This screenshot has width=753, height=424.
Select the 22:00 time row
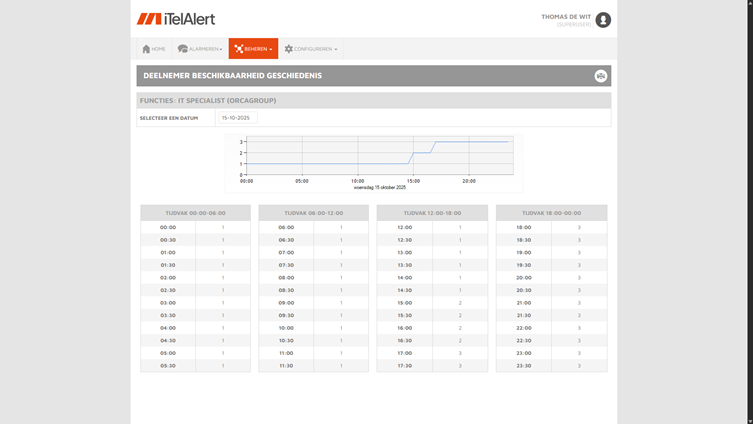pos(551,327)
